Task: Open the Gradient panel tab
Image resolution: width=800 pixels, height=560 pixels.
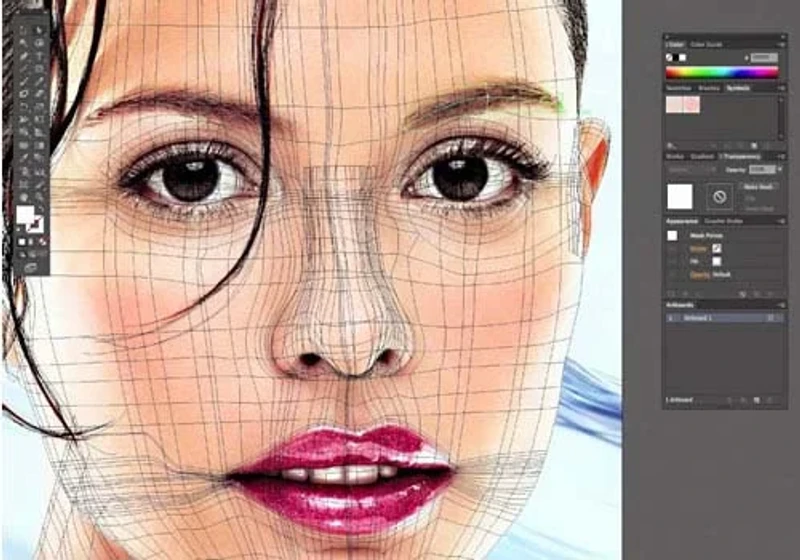Action: [x=702, y=156]
